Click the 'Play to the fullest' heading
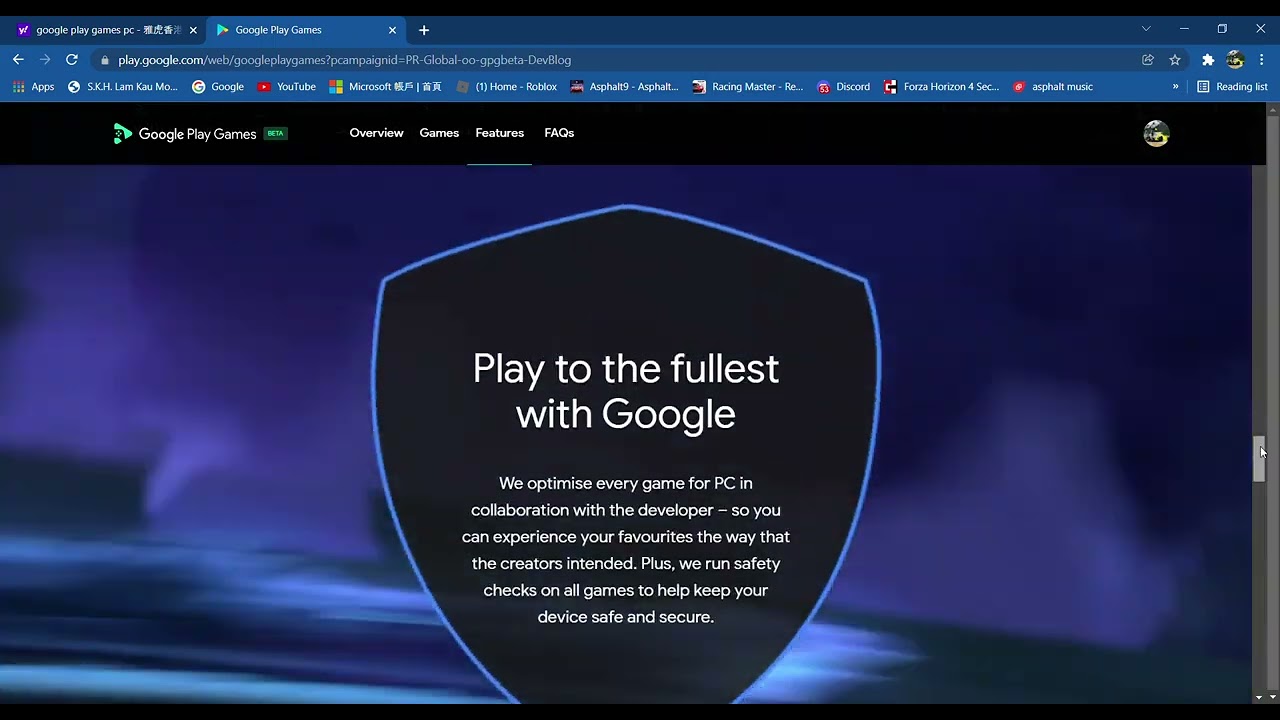This screenshot has width=1280, height=720. (x=626, y=391)
